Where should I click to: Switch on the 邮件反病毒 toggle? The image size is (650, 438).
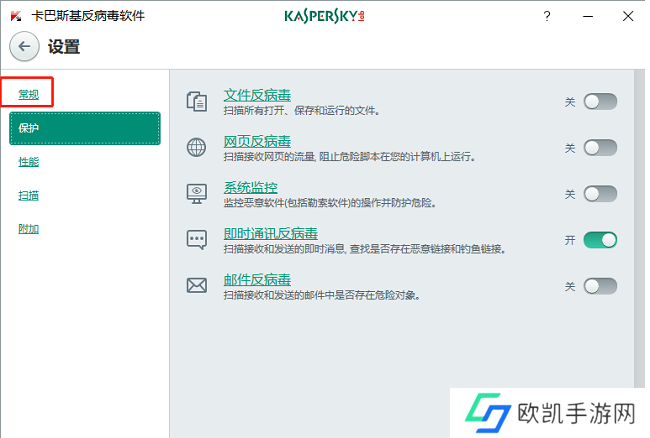600,286
